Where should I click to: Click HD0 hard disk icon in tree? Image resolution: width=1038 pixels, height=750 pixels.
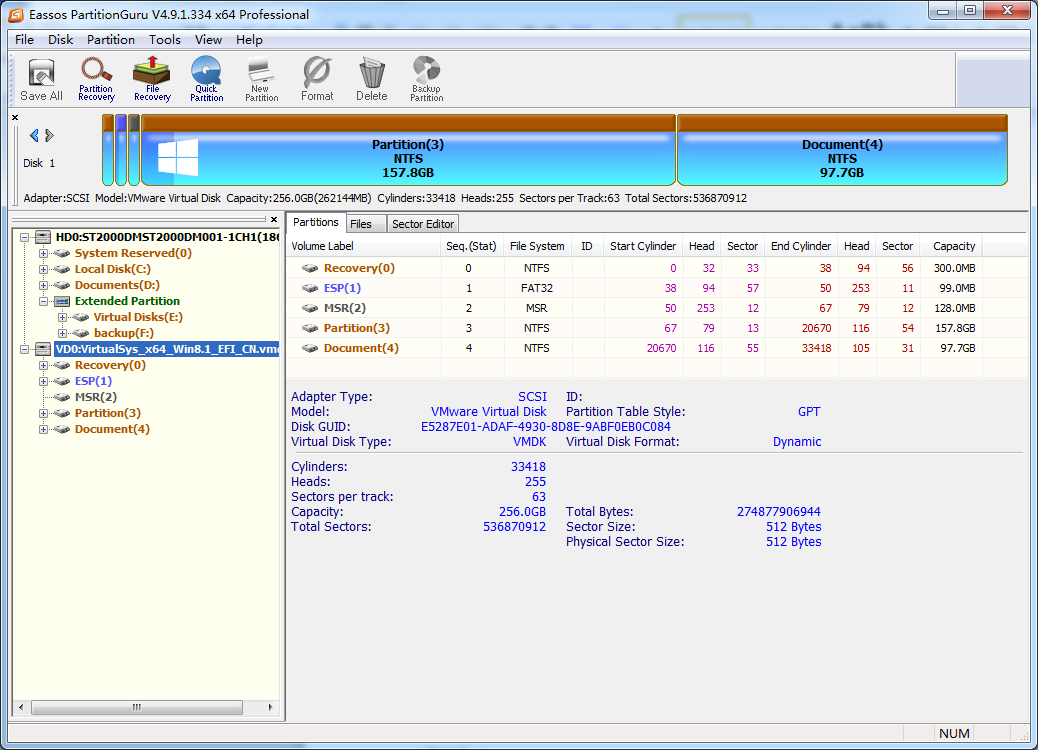43,237
